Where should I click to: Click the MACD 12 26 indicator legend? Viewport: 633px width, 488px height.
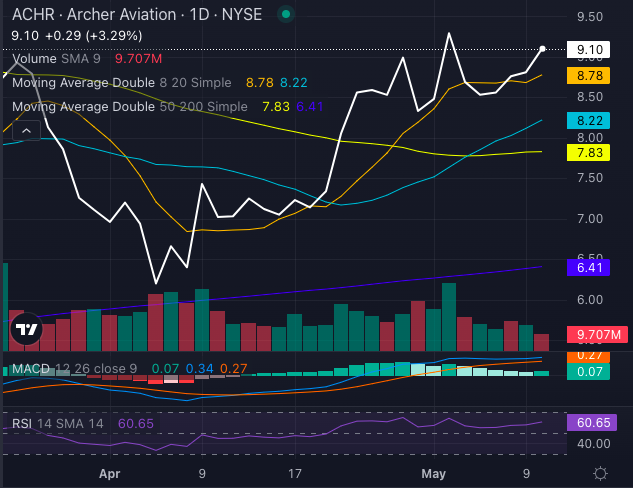click(x=129, y=369)
